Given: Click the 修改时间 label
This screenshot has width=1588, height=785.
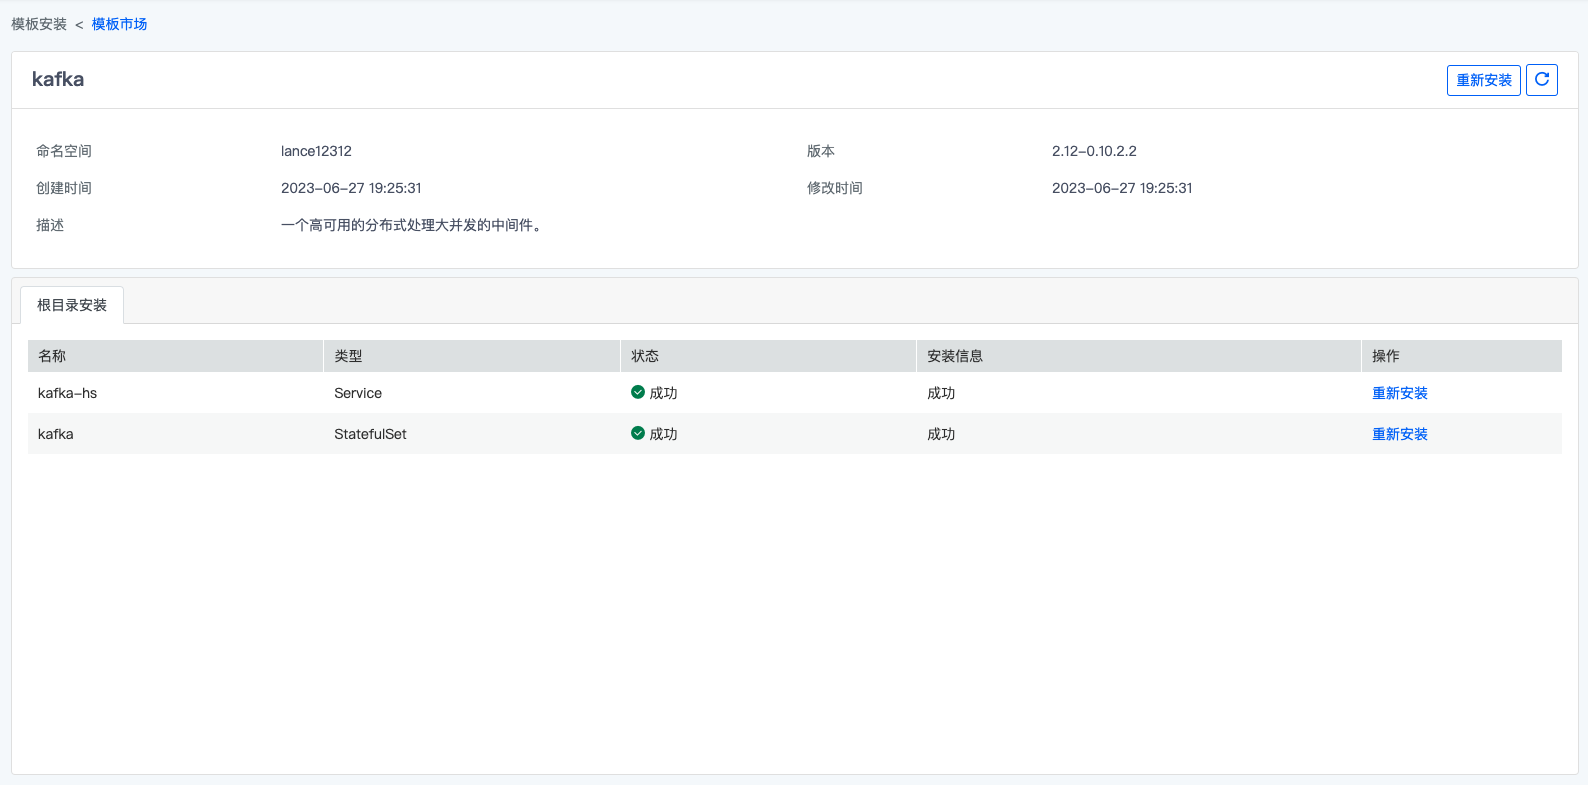Looking at the screenshot, I should [835, 188].
